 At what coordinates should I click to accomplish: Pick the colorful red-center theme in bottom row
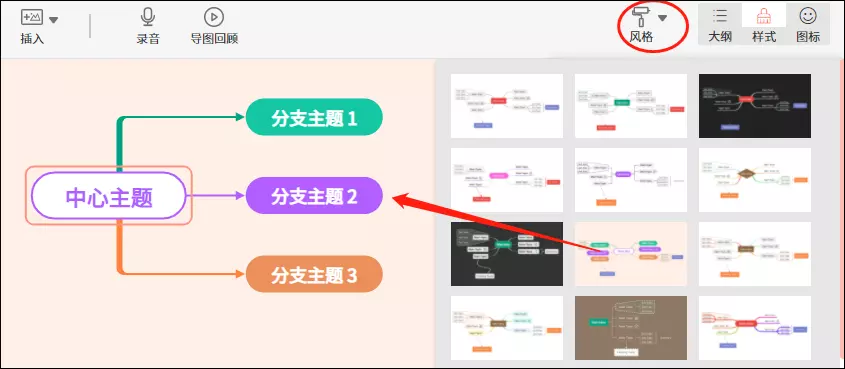(x=754, y=328)
